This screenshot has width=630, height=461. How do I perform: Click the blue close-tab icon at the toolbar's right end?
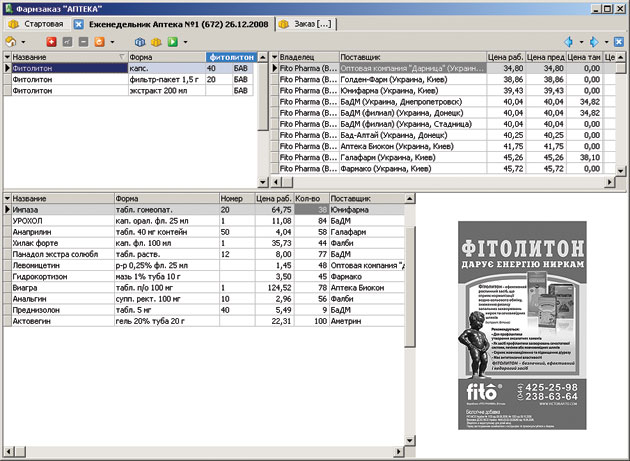(619, 41)
